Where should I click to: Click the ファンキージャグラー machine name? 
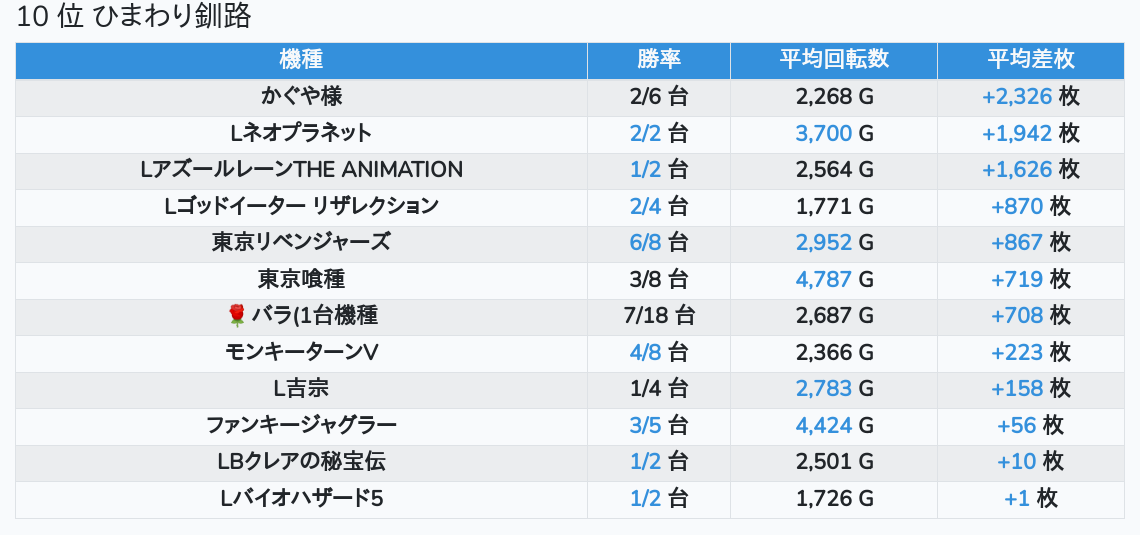point(301,425)
